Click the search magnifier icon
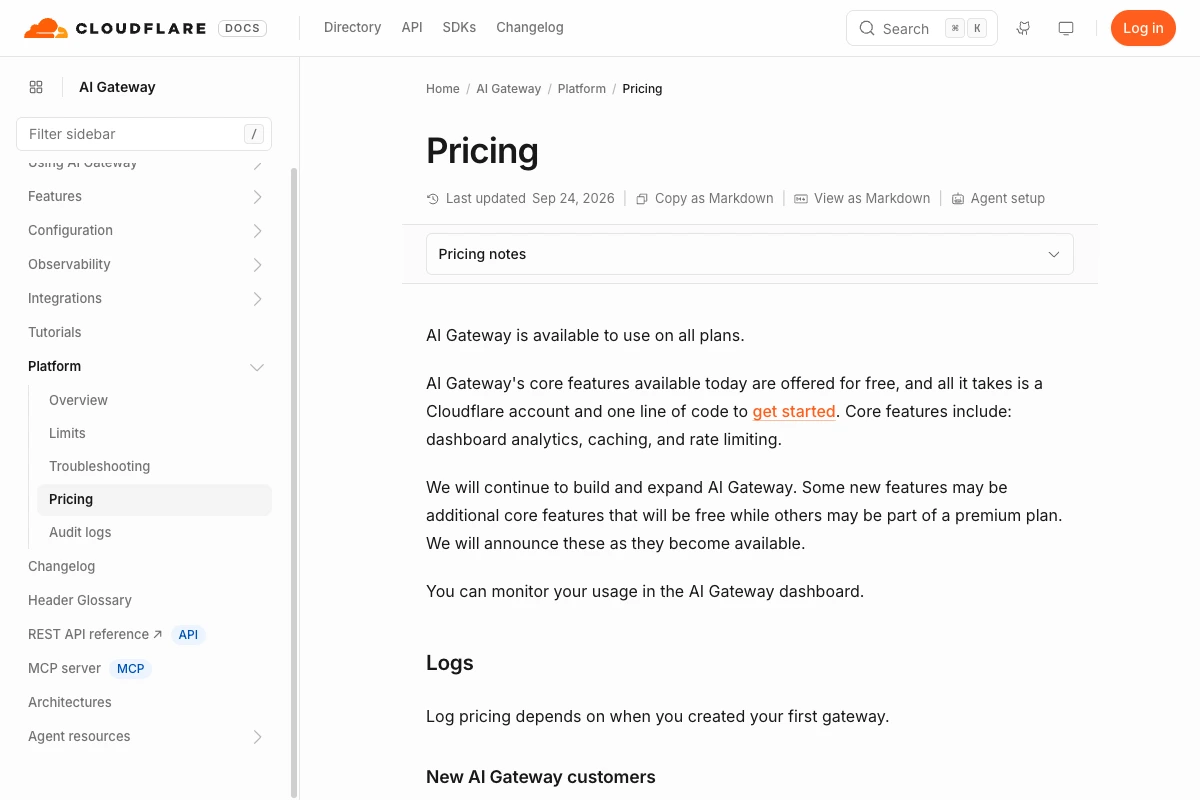Screen dimensions: 1200x800 tap(867, 28)
